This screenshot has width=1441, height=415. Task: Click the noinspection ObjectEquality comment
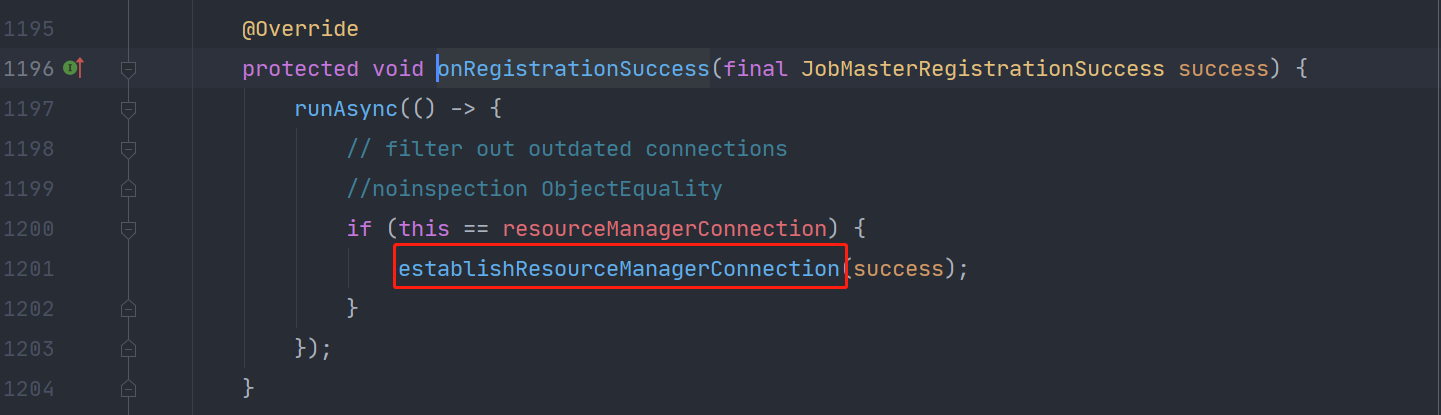tap(534, 189)
